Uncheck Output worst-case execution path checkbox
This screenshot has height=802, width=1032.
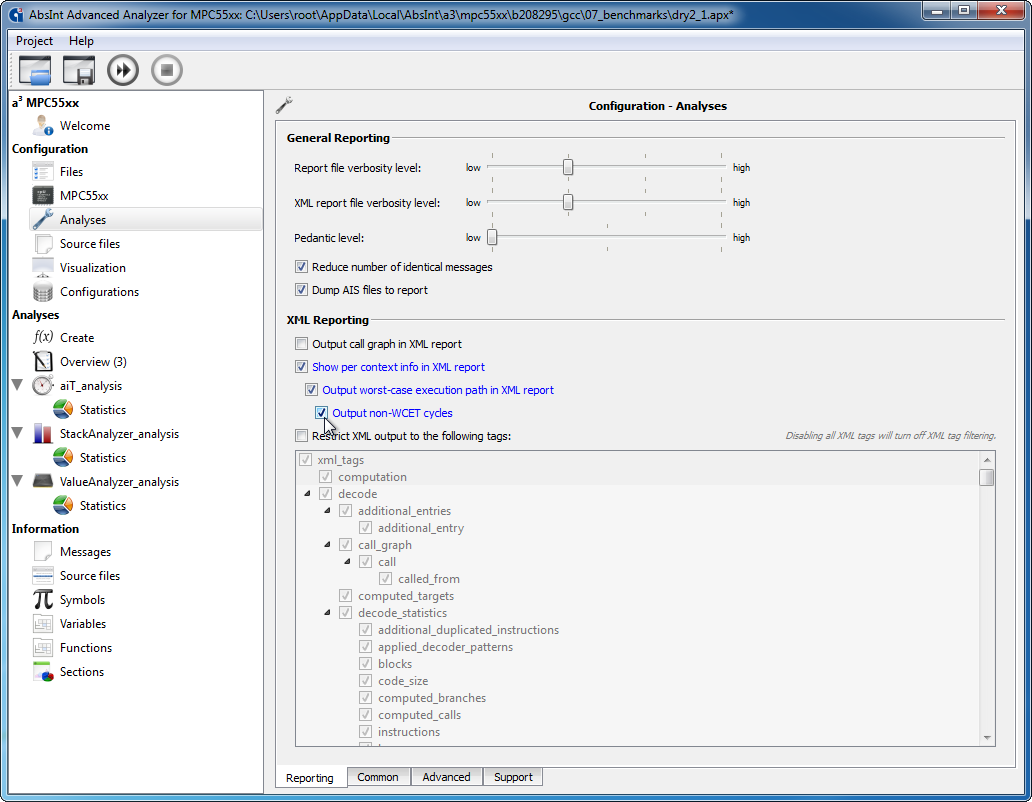(x=311, y=390)
